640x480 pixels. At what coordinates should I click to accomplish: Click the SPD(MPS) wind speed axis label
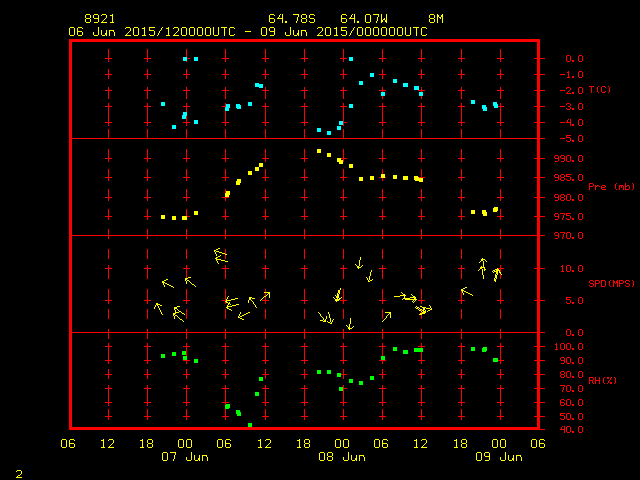click(611, 284)
